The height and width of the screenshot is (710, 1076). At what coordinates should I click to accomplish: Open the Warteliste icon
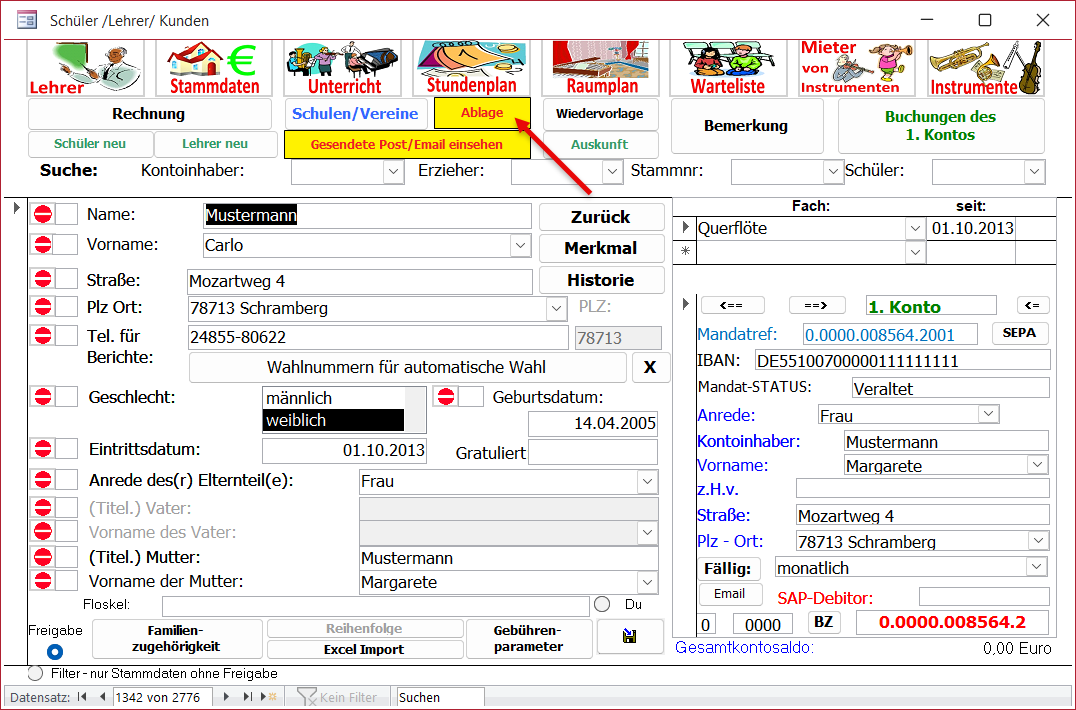pos(728,68)
